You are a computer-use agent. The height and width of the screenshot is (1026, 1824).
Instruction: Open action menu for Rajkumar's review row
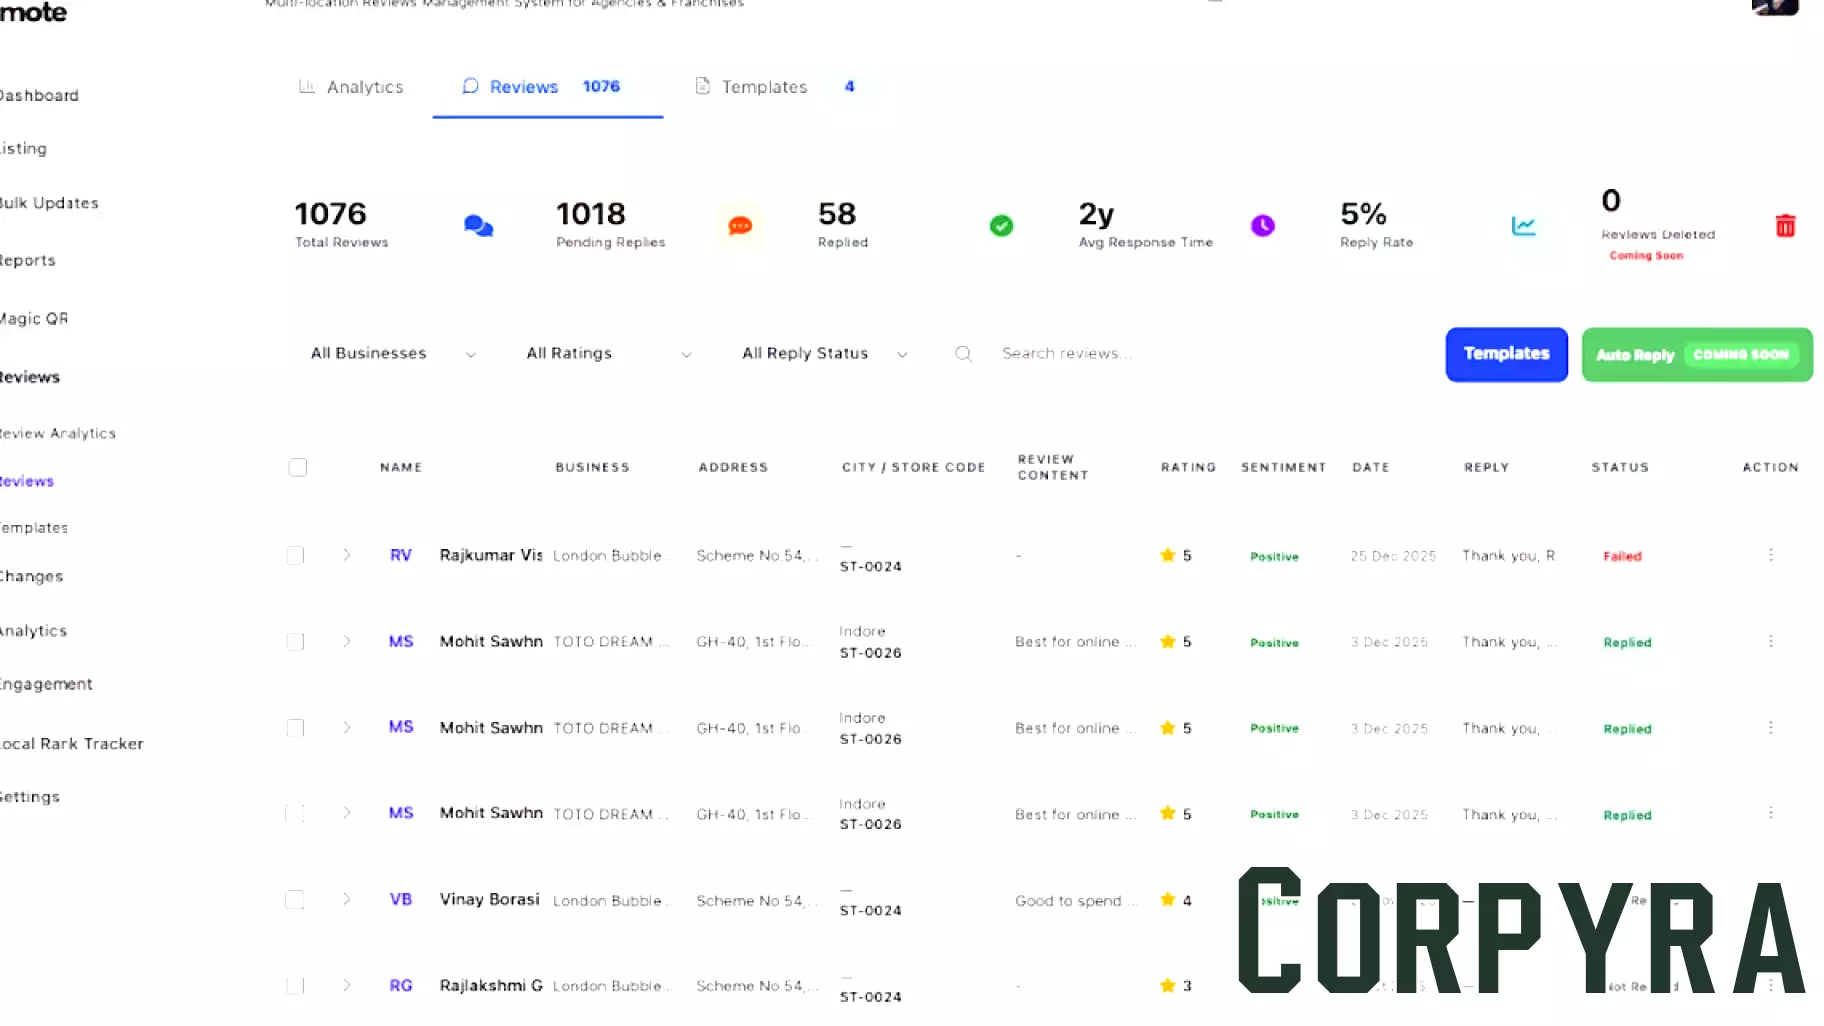pos(1770,555)
